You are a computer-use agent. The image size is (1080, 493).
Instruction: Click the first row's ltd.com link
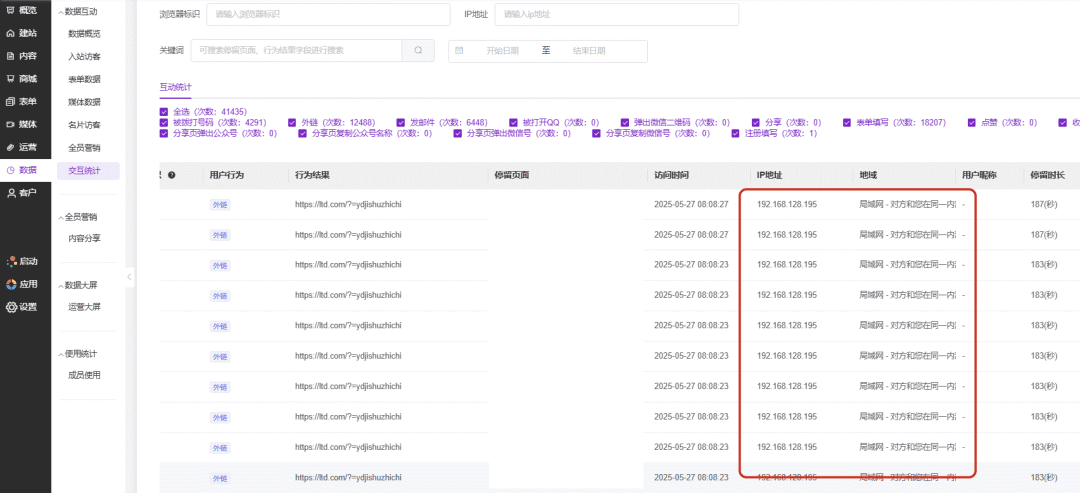pos(348,204)
